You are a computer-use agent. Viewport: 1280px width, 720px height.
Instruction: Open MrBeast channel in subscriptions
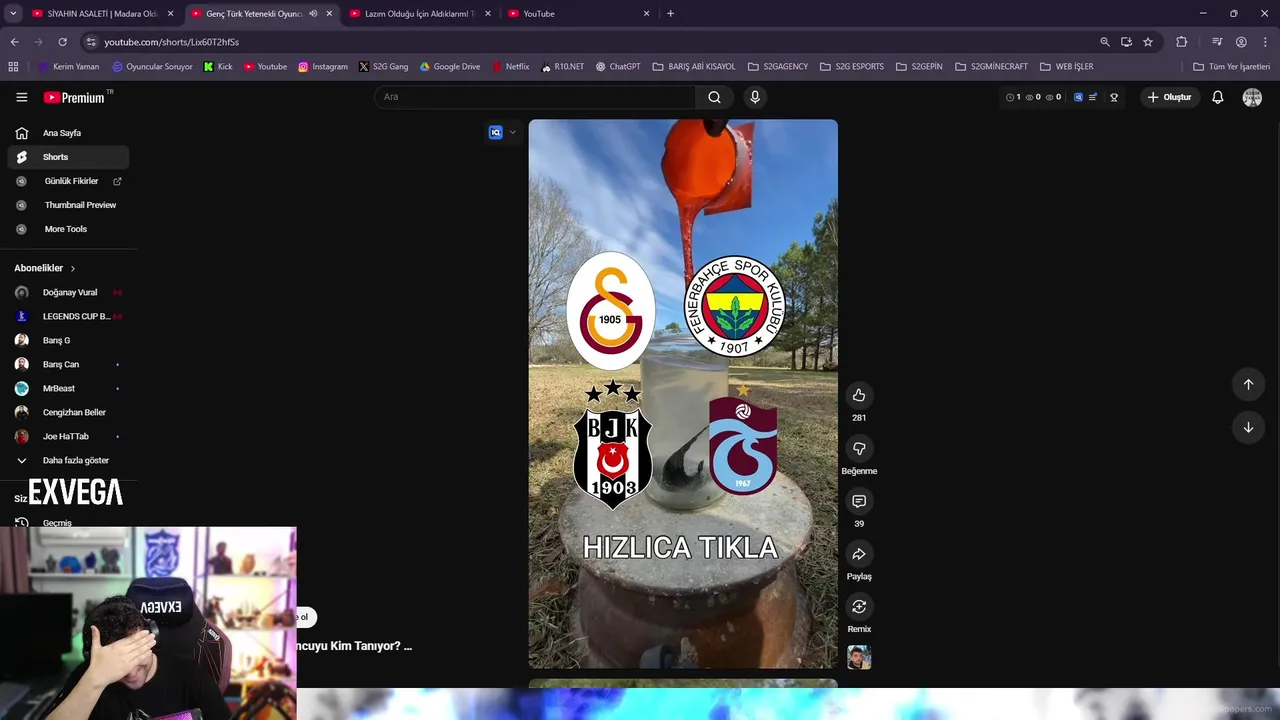(x=68, y=388)
